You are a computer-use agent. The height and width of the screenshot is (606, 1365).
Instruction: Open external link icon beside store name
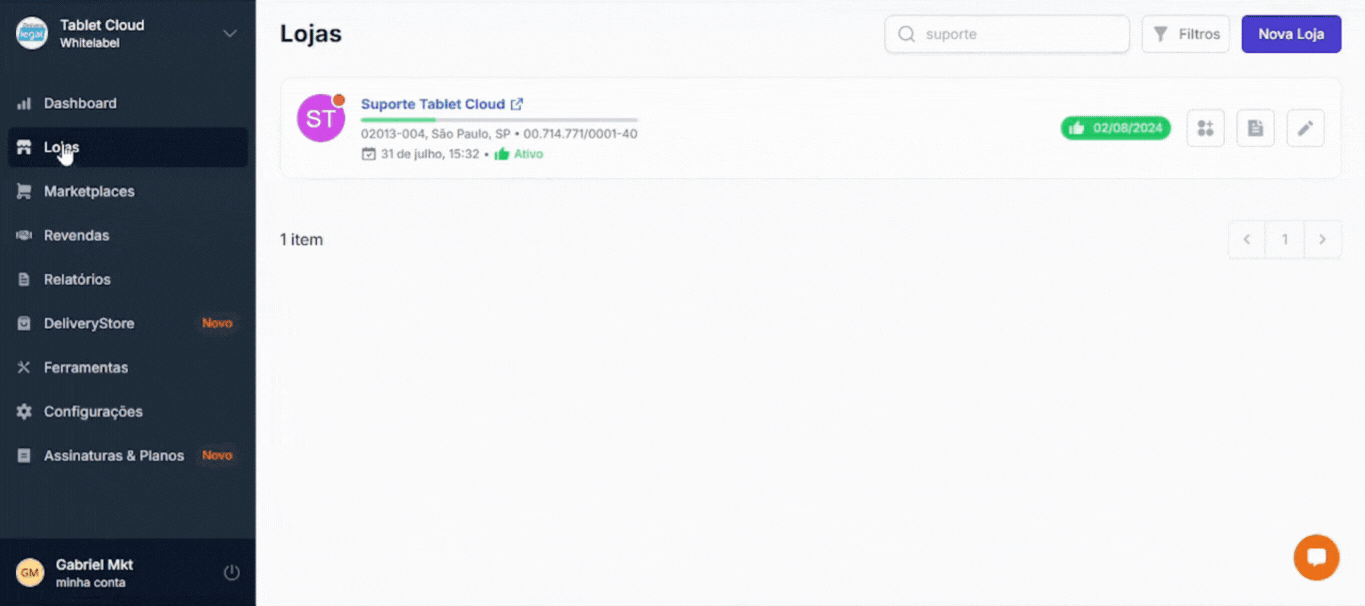pyautogui.click(x=517, y=104)
